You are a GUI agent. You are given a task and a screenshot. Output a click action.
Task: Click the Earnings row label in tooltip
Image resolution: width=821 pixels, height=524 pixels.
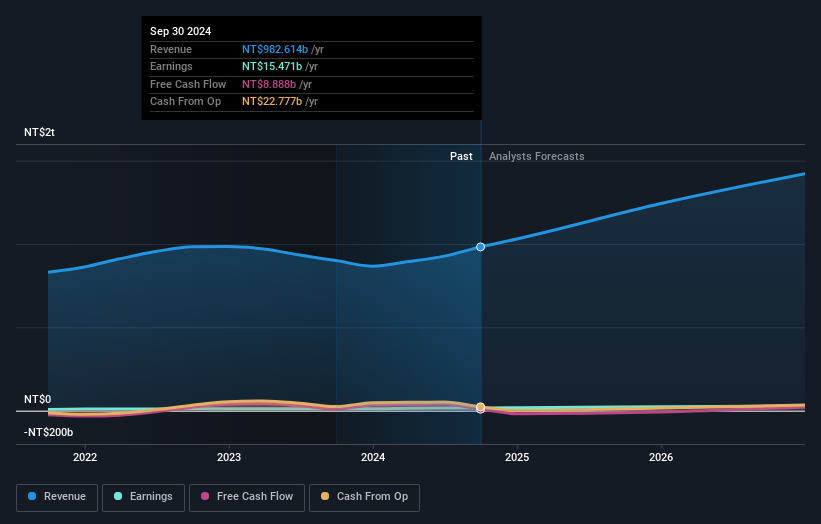coord(171,66)
